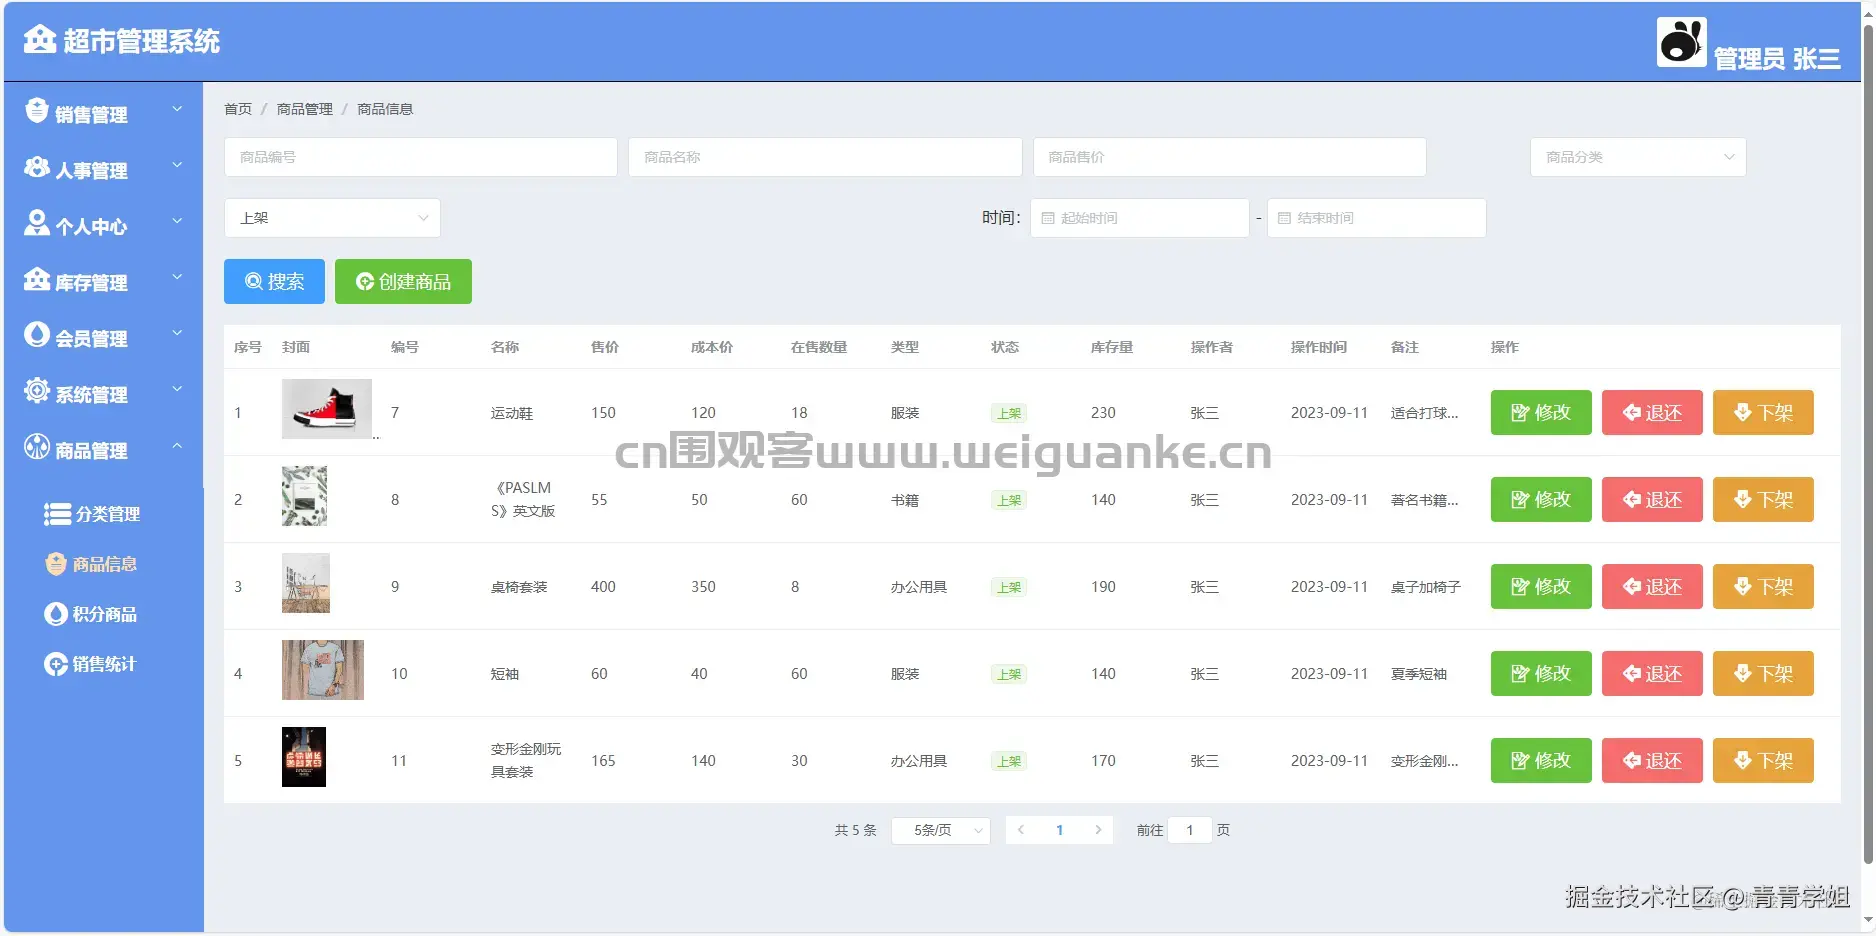Open the 商品信息 submenu item
The width and height of the screenshot is (1876, 936).
click(x=103, y=564)
